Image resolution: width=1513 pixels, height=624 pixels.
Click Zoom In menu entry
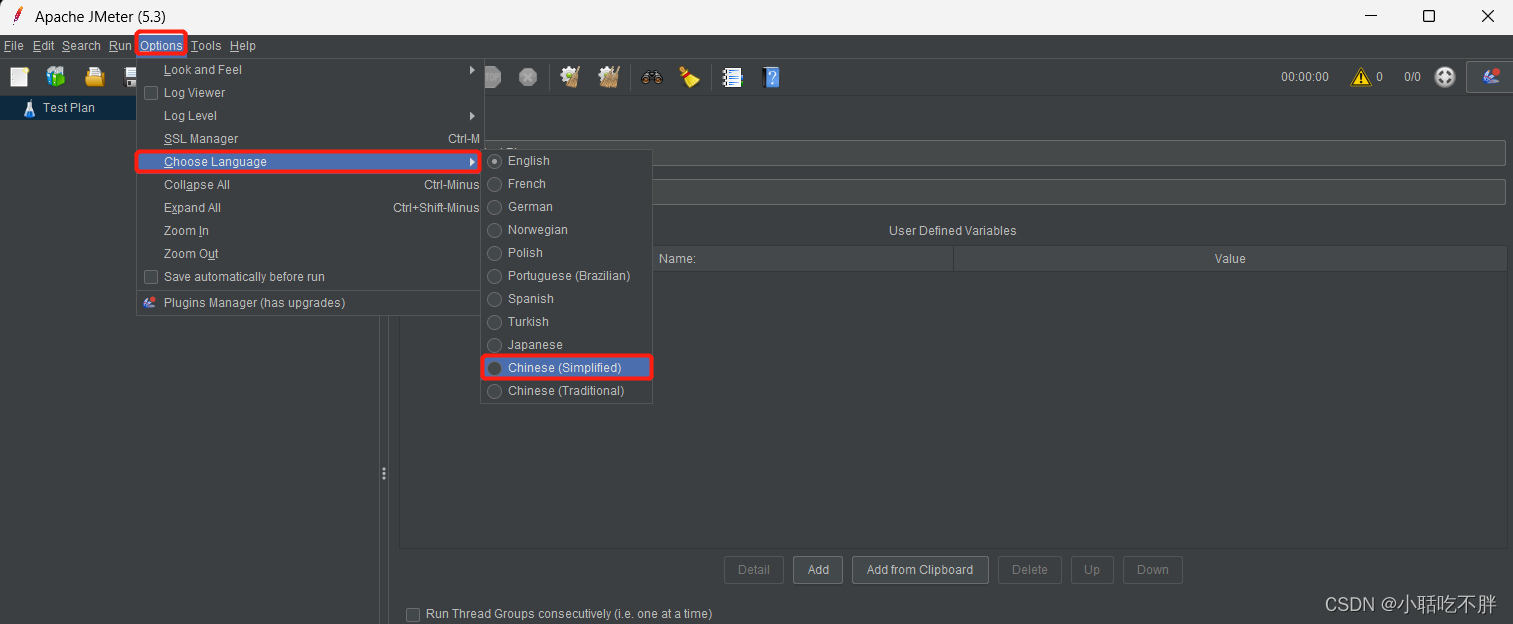[x=310, y=231]
